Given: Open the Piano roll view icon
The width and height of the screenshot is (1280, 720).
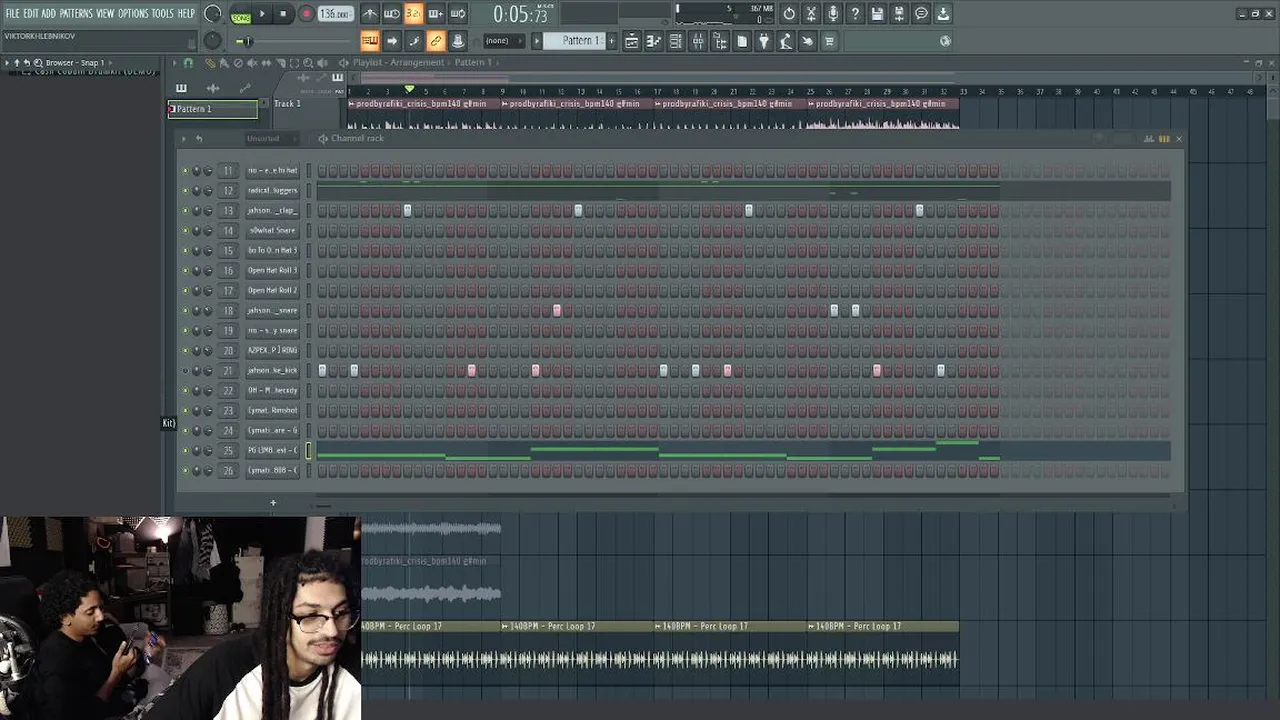Looking at the screenshot, I should [x=654, y=41].
